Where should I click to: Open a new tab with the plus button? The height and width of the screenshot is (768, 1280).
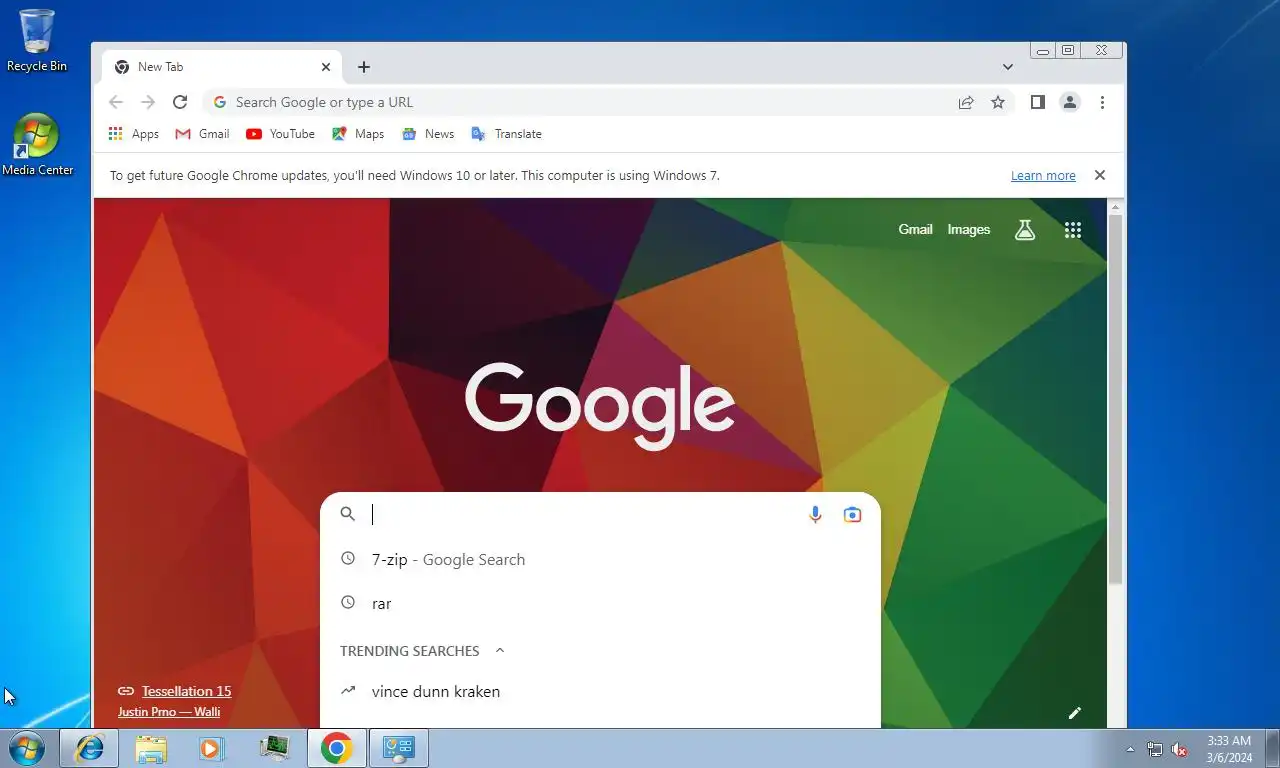[364, 67]
